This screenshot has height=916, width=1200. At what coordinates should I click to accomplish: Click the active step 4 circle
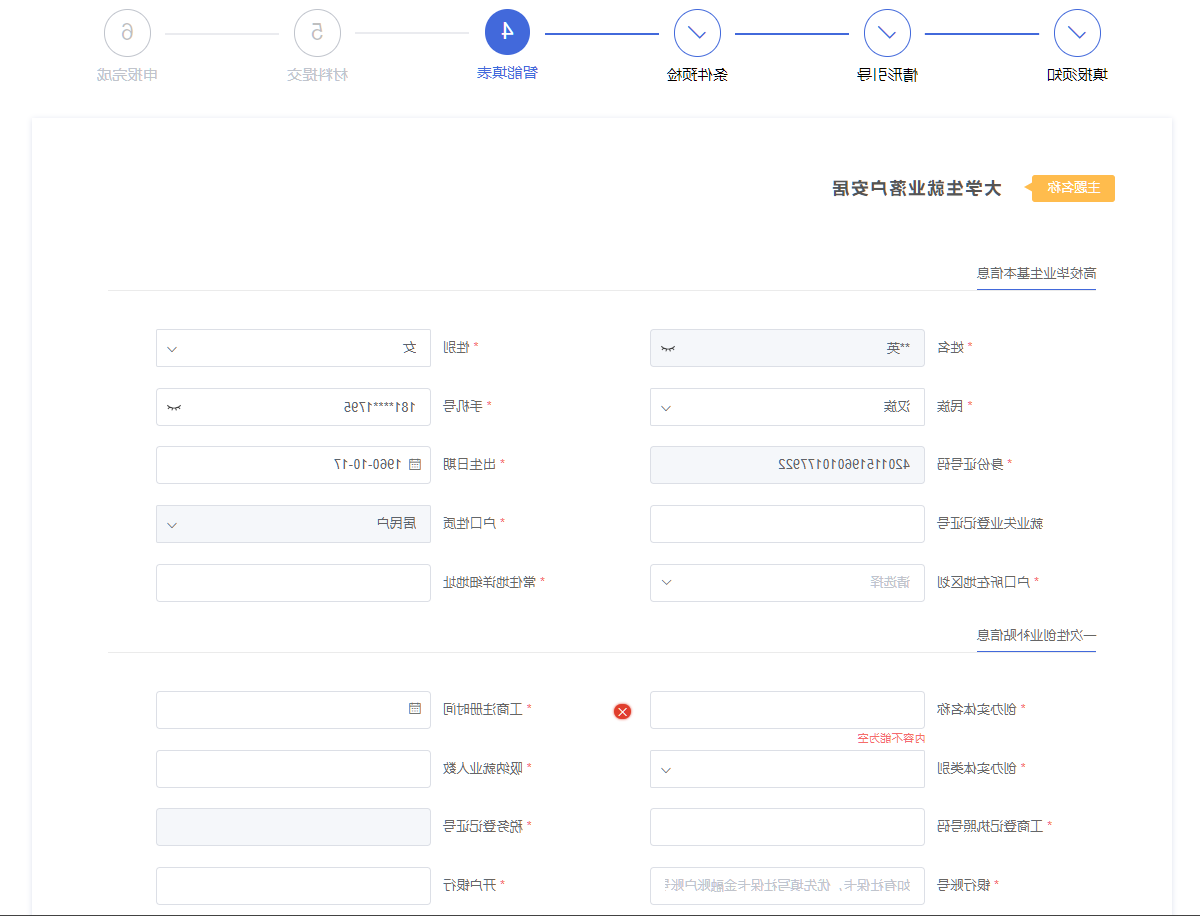507,33
